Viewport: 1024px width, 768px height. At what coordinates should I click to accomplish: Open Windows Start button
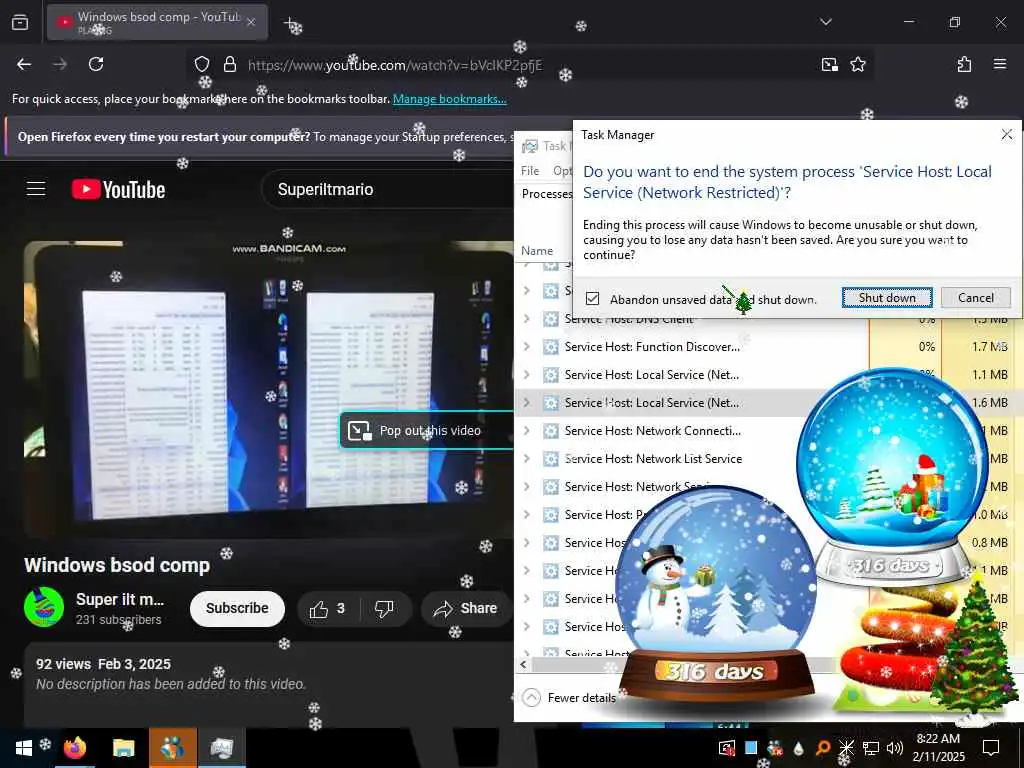[x=24, y=748]
